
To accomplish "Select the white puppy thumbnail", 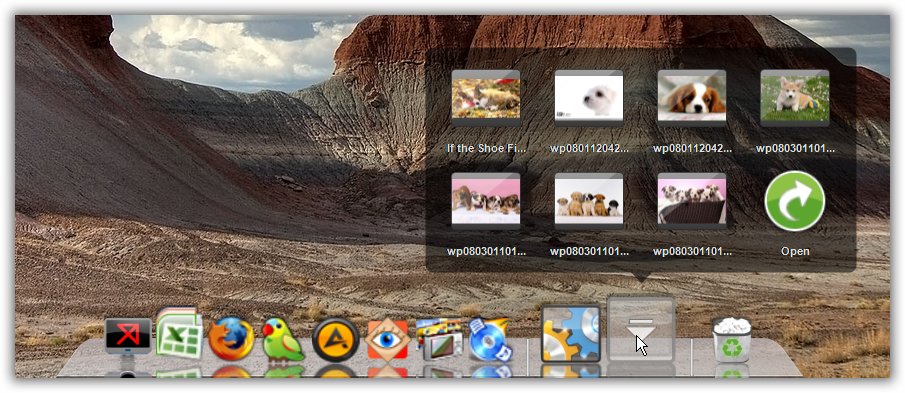I will coord(589,98).
